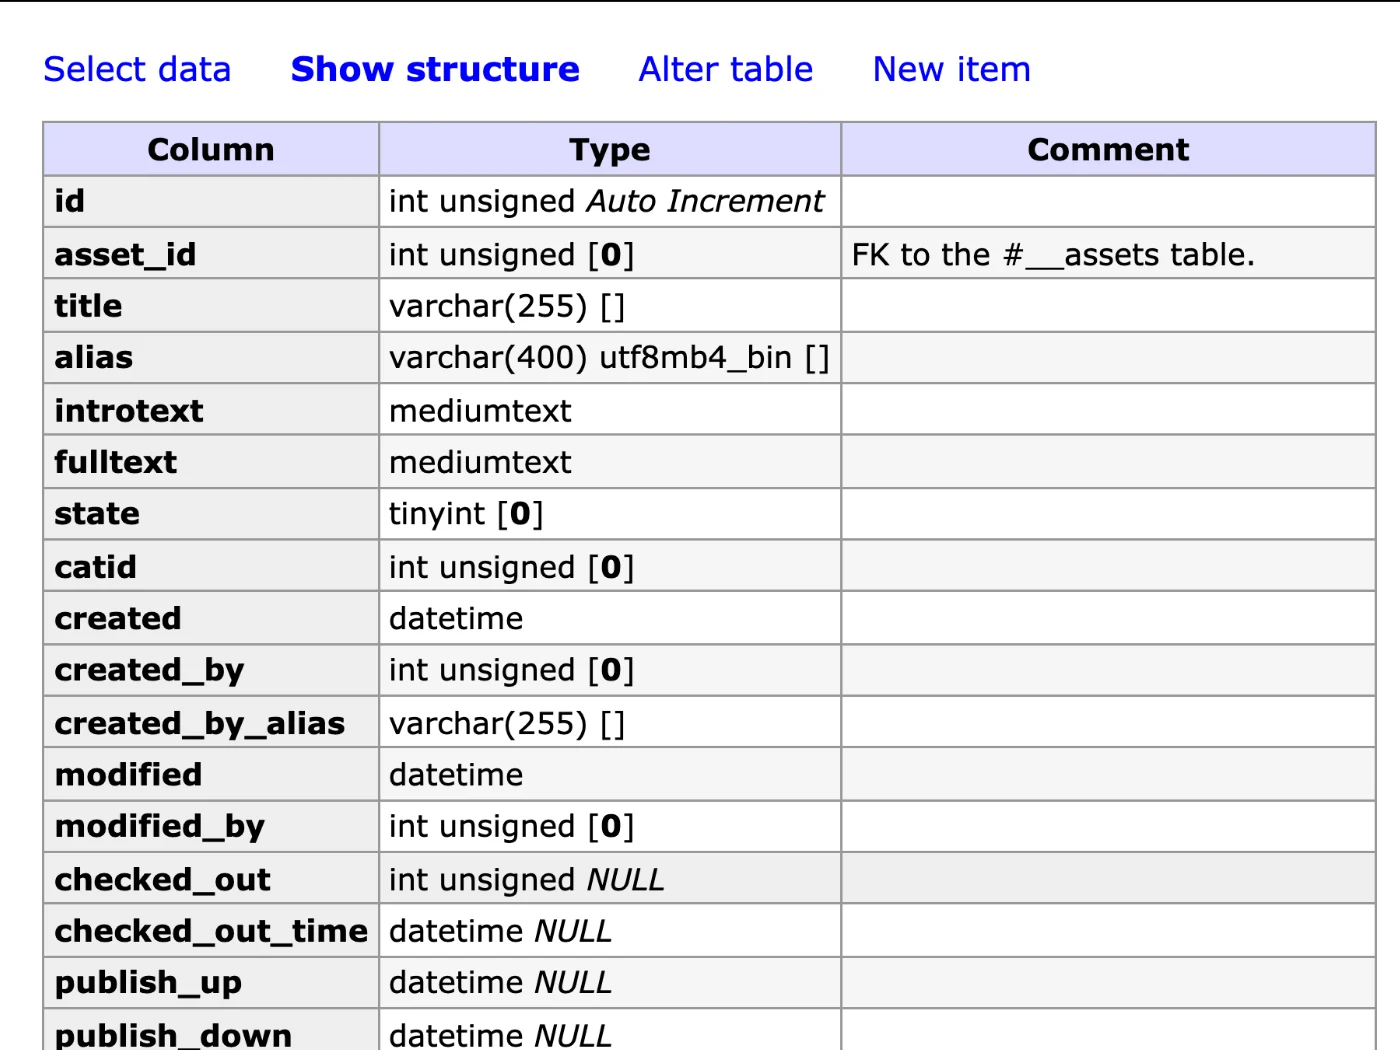The height and width of the screenshot is (1050, 1400).
Task: Click the fulltext 'mediumtext' type
Action: [x=480, y=462]
